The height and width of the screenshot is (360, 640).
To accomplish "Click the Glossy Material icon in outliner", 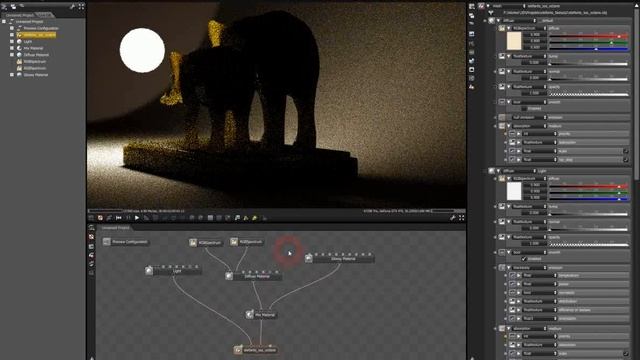I will pos(19,75).
